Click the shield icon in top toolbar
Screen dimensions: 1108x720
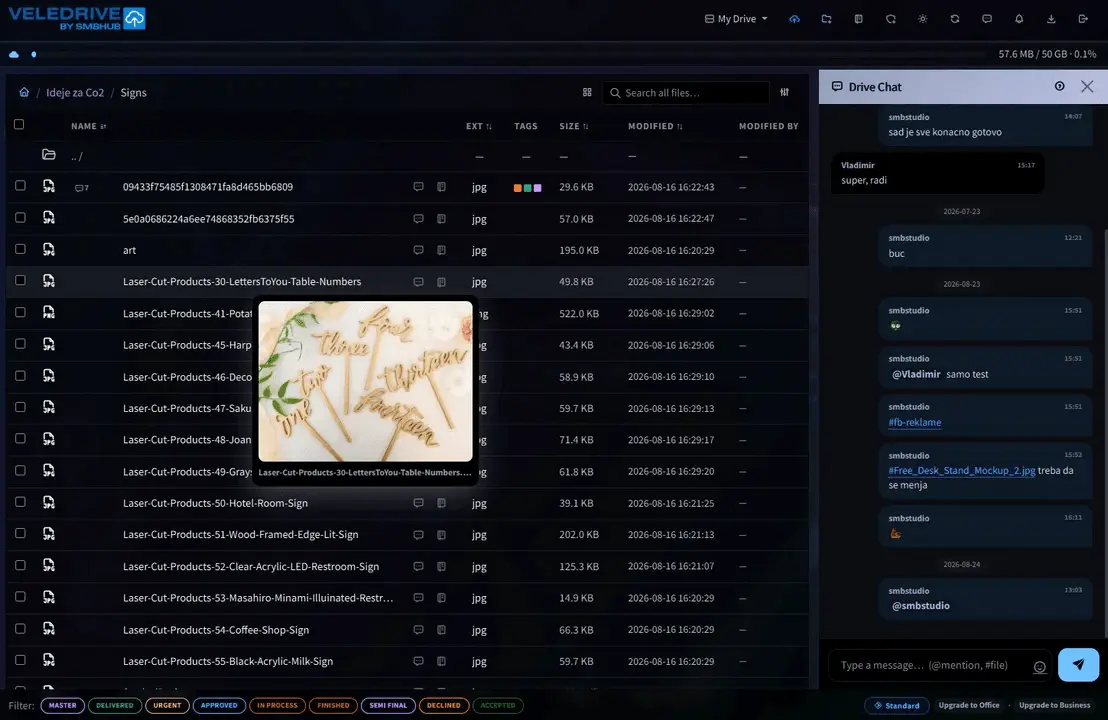click(890, 19)
